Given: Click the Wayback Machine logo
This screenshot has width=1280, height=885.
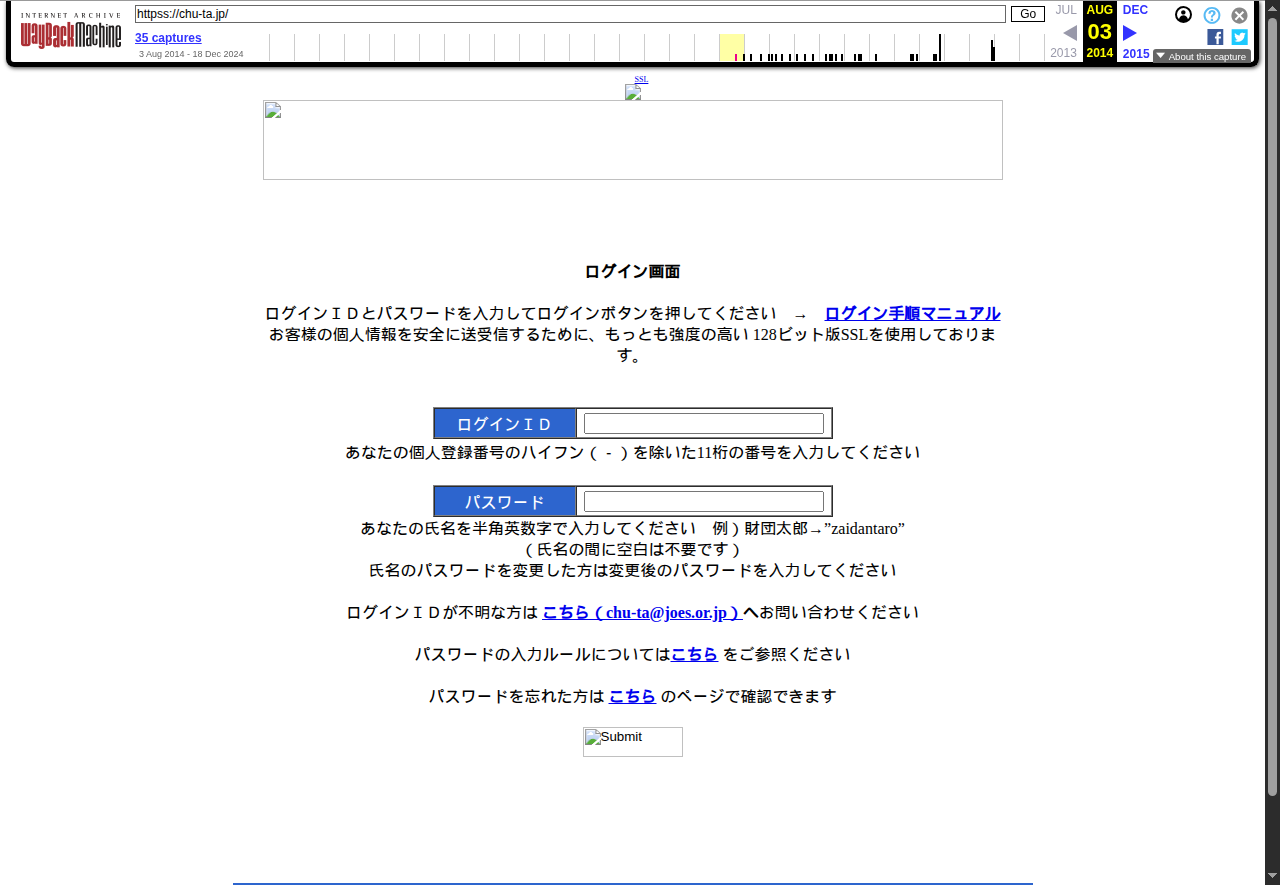Looking at the screenshot, I should click(x=70, y=35).
